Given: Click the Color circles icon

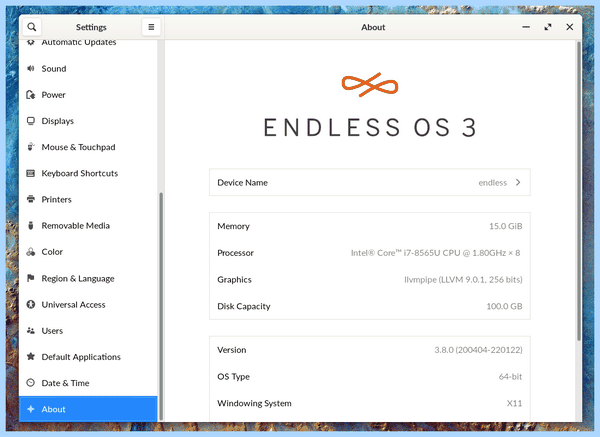Looking at the screenshot, I should coord(31,252).
